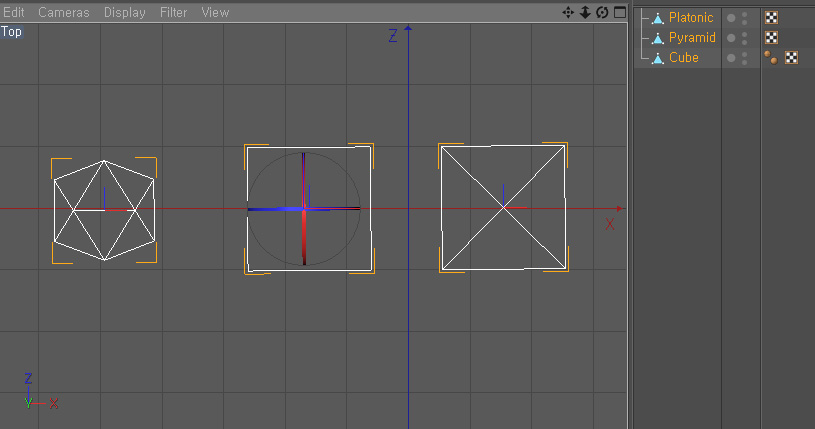Toggle the active viewport maximize icon

(x=620, y=12)
